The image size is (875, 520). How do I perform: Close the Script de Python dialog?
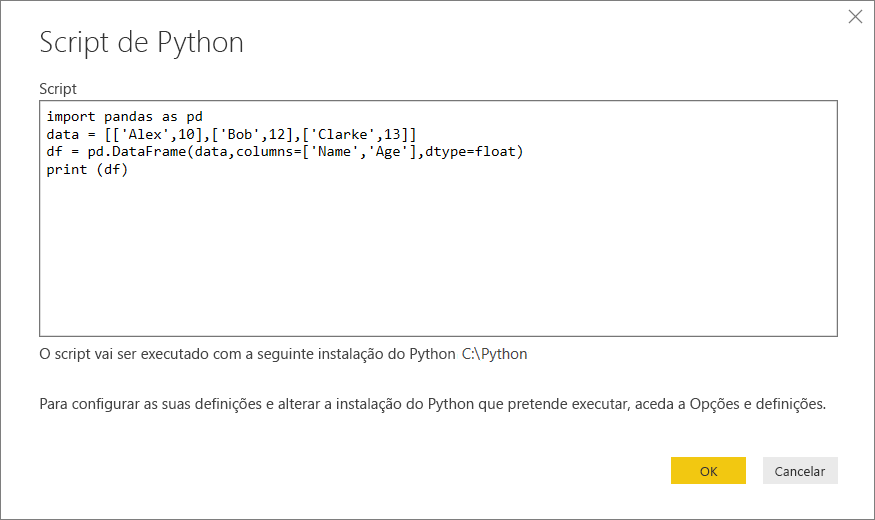[855, 17]
